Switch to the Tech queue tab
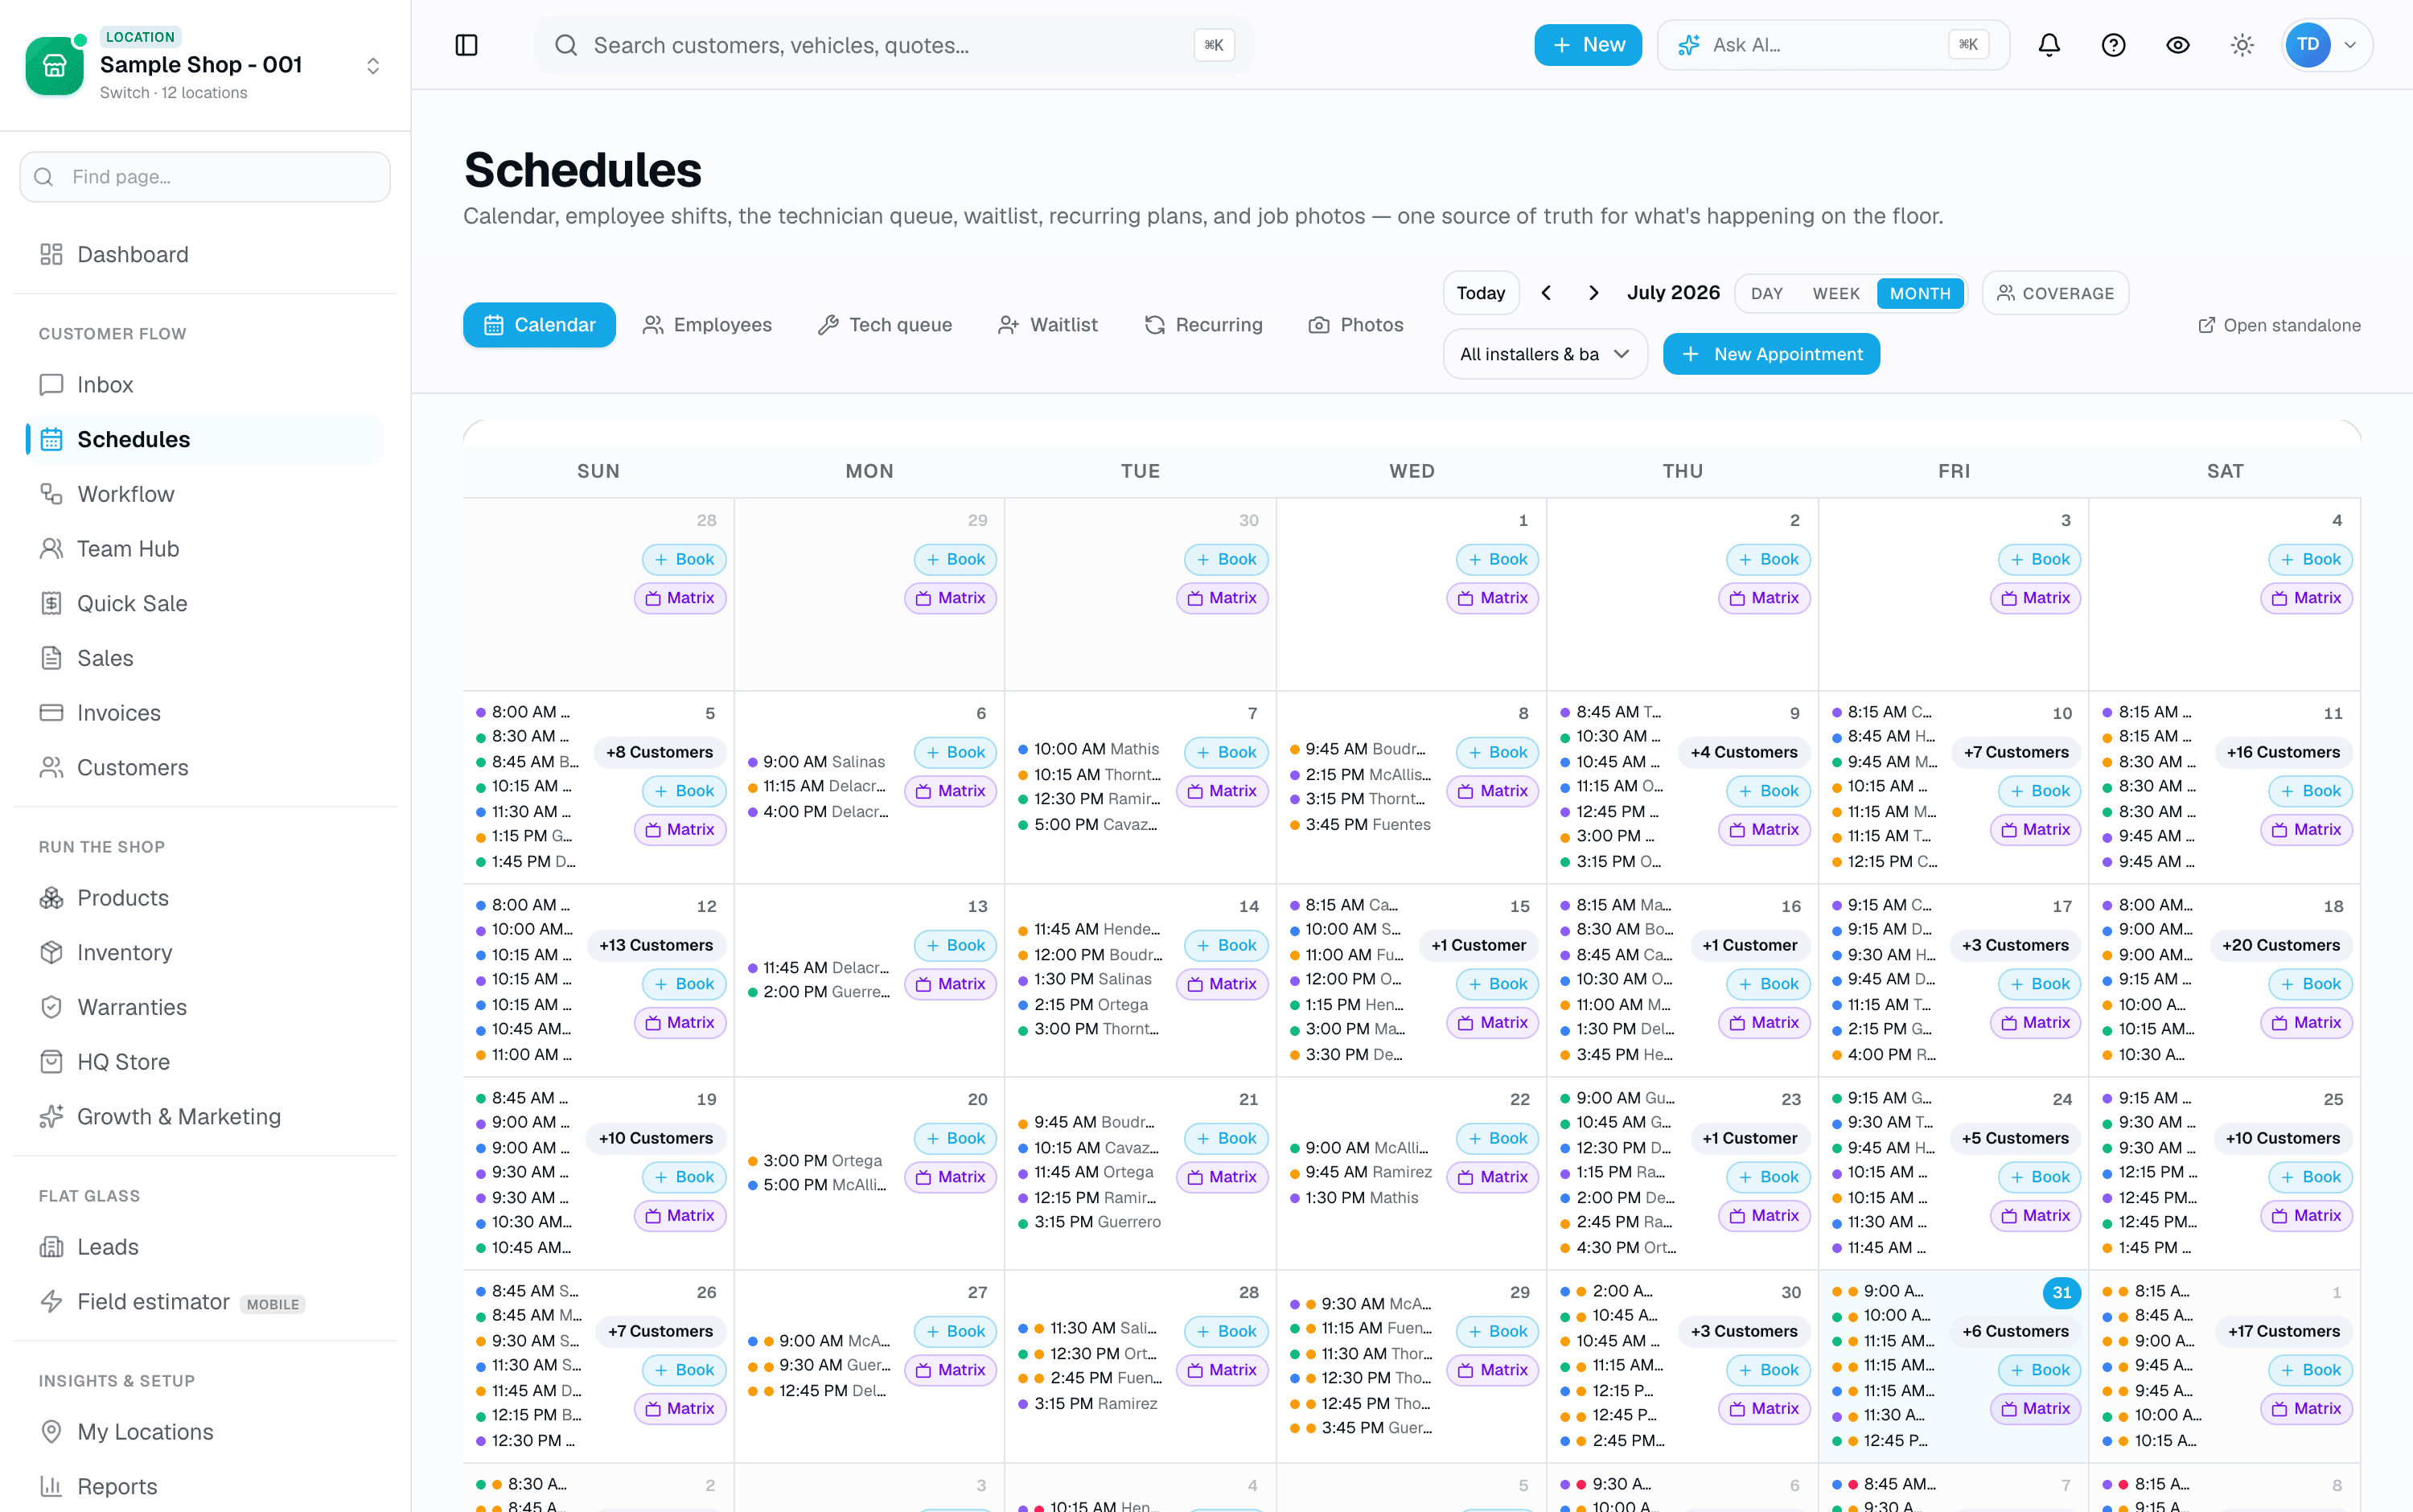The image size is (2413, 1512). coord(884,325)
